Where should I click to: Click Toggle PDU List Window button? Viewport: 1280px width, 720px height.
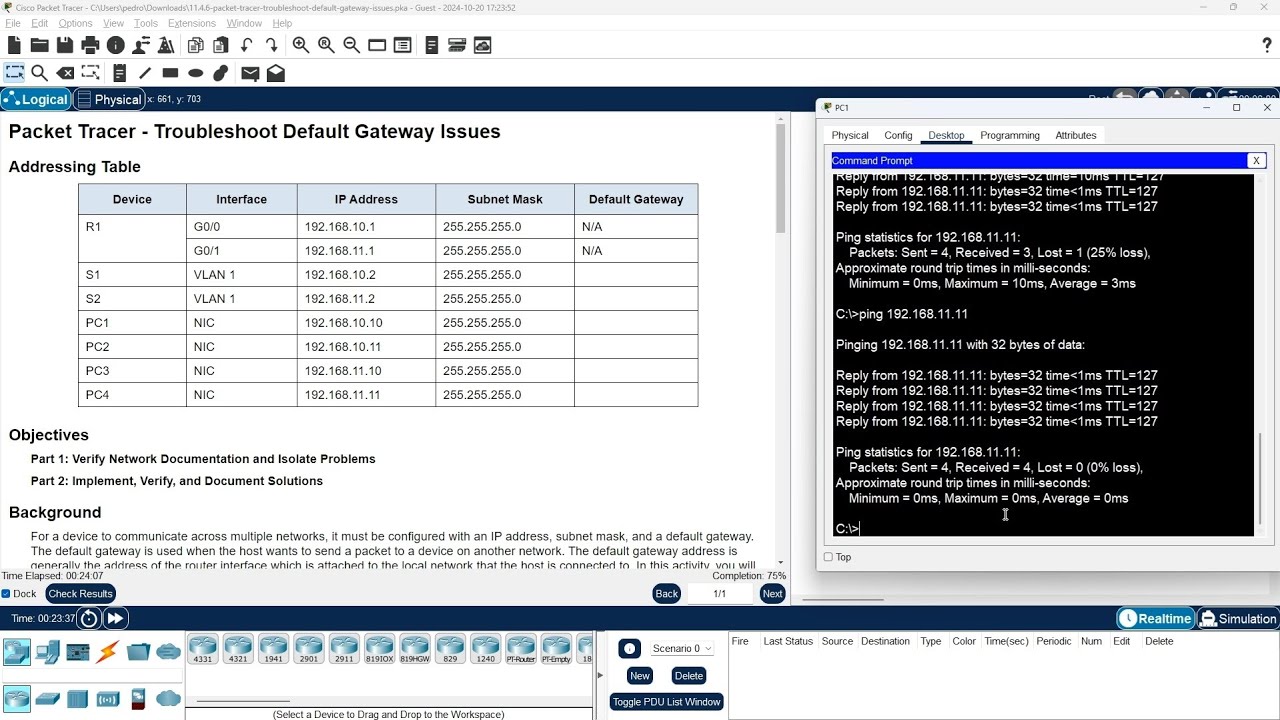pos(667,702)
